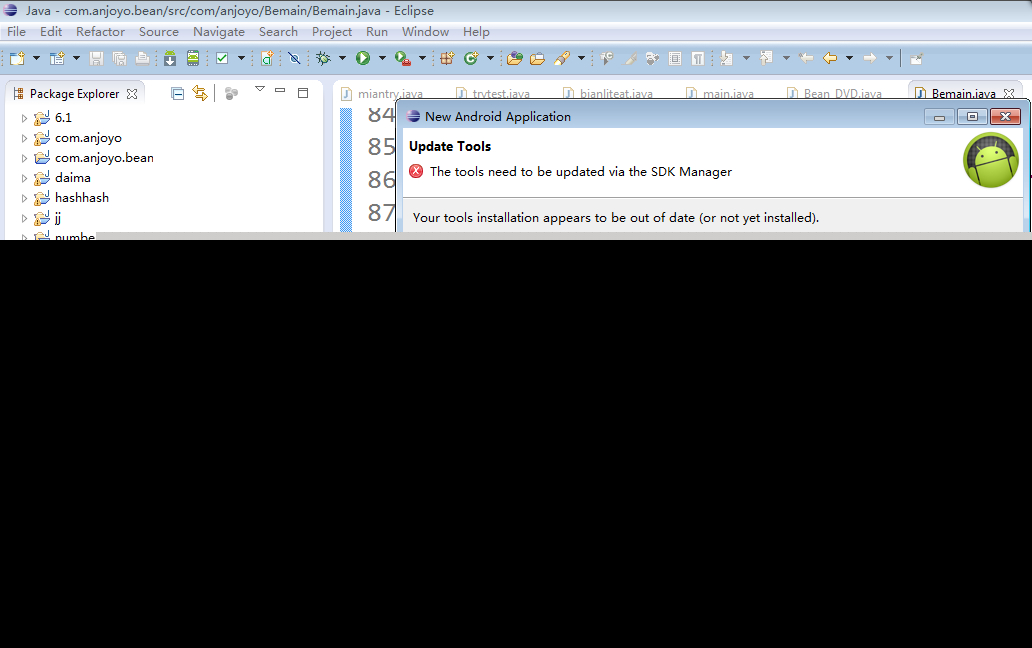Open the Search menu
This screenshot has width=1032, height=648.
coord(278,32)
